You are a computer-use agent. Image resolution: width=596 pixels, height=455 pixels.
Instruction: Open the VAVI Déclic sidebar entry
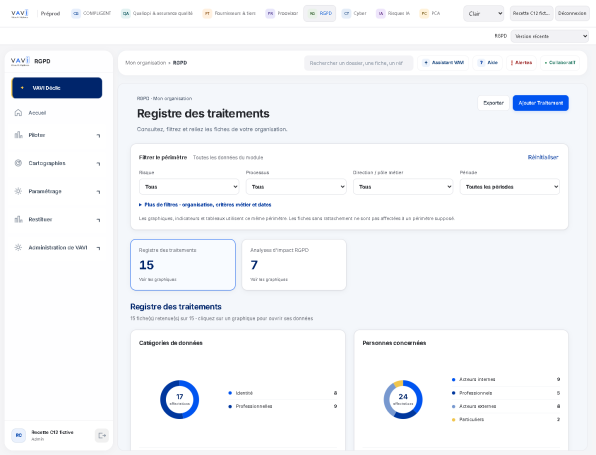pos(57,88)
